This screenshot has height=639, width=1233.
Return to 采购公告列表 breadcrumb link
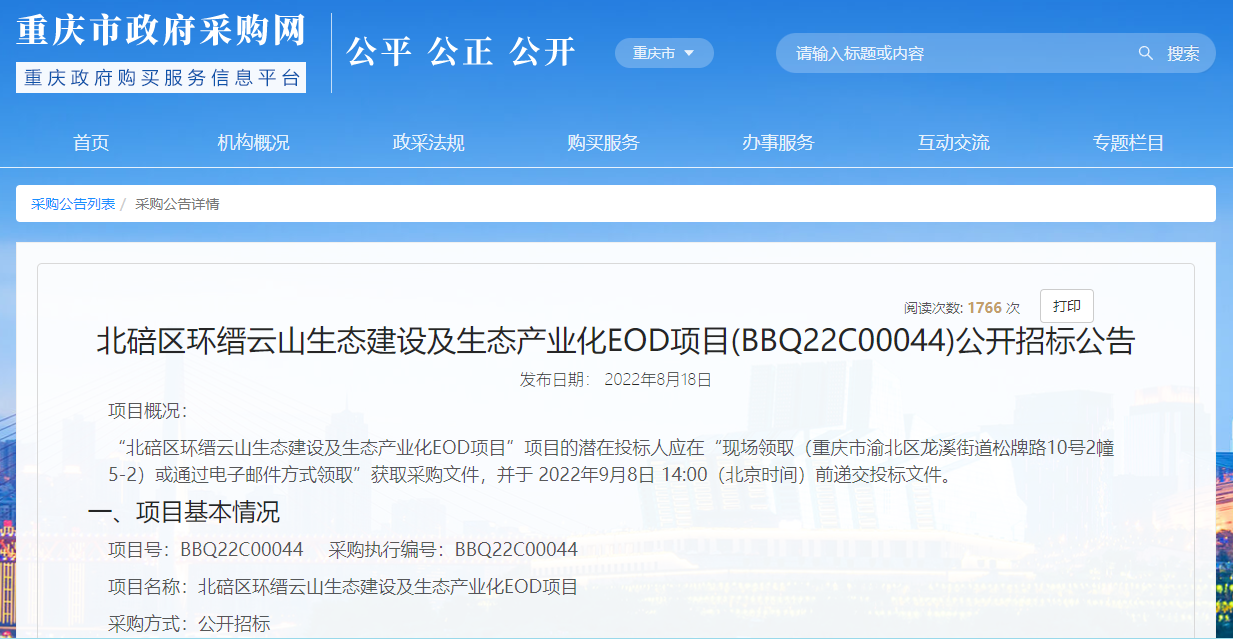[x=73, y=204]
